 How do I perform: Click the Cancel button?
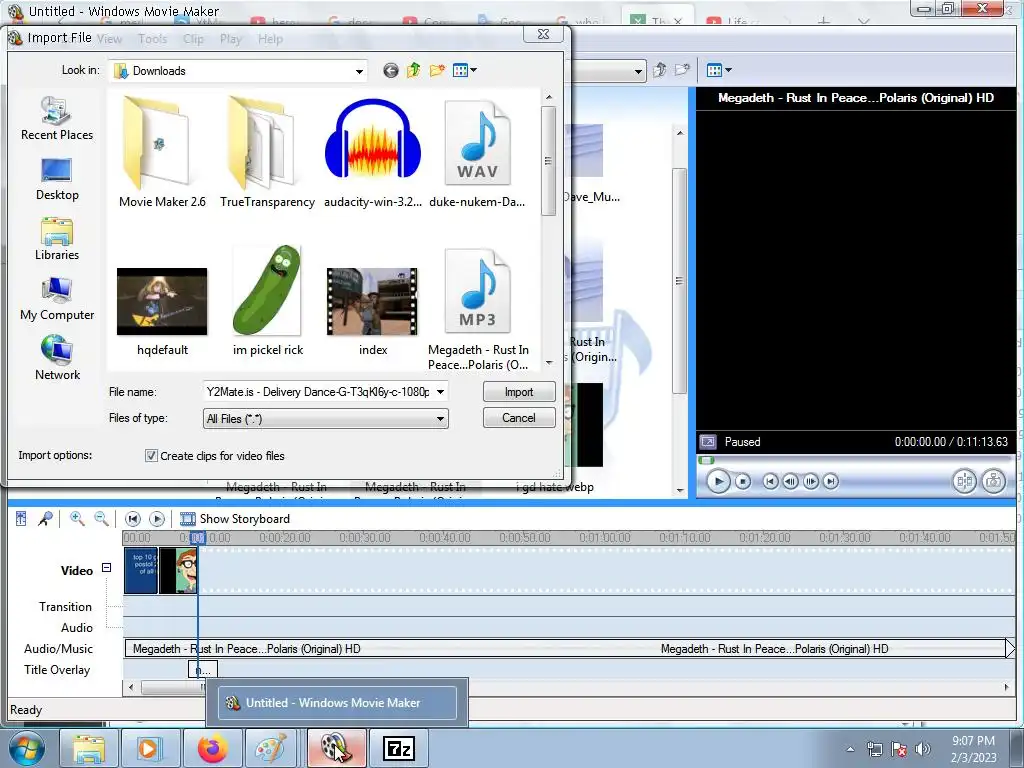pos(519,418)
